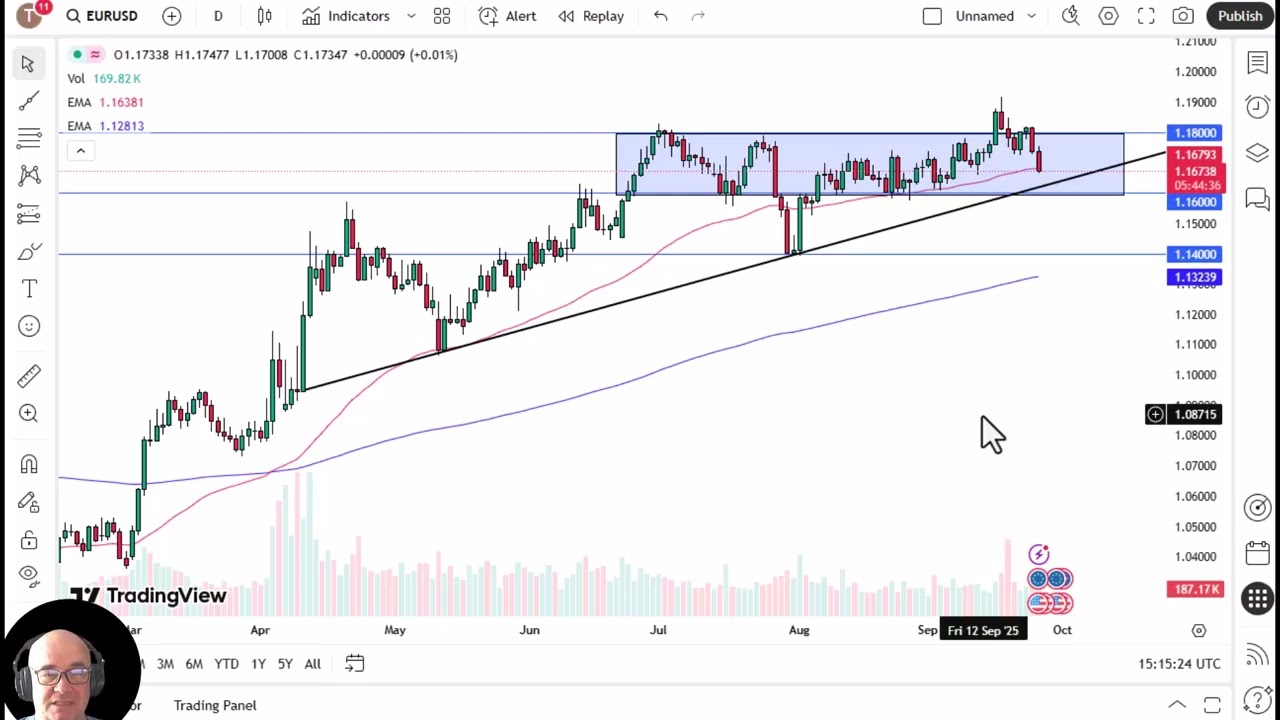Open the indicators favorites dropdown arrow
The width and height of the screenshot is (1280, 720).
coord(411,16)
